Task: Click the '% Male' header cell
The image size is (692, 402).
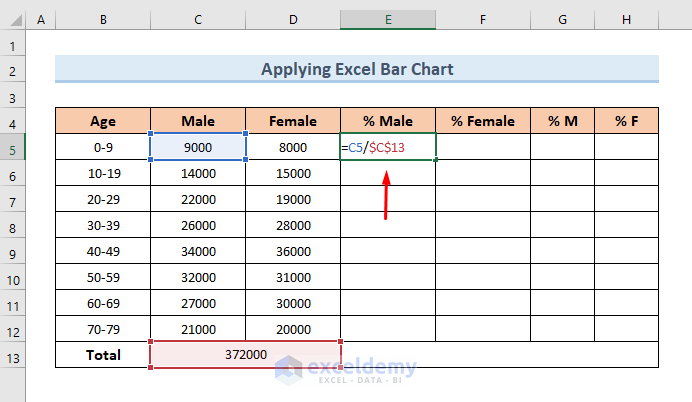Action: click(388, 120)
